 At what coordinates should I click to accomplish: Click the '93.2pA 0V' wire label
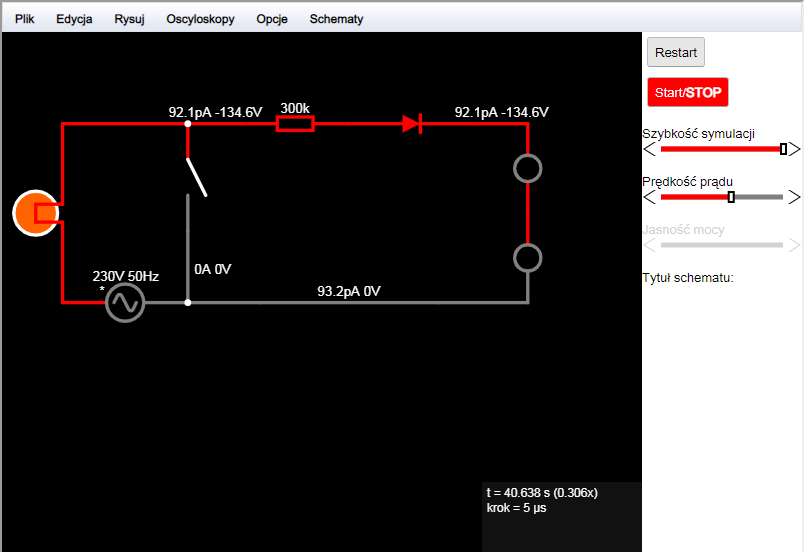[349, 291]
